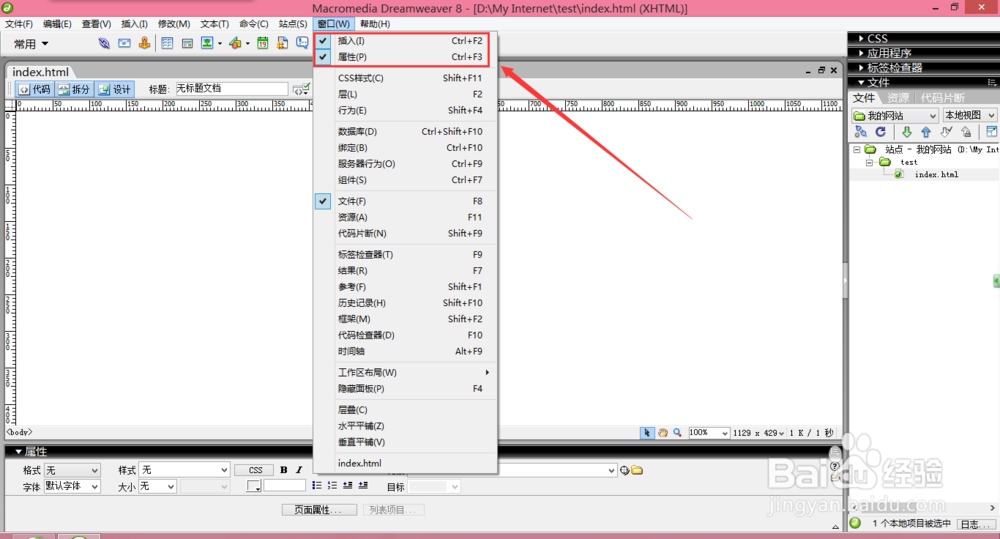This screenshot has width=1000, height=539.
Task: Choose CSS样式(C) from the Window menu
Action: click(x=405, y=78)
